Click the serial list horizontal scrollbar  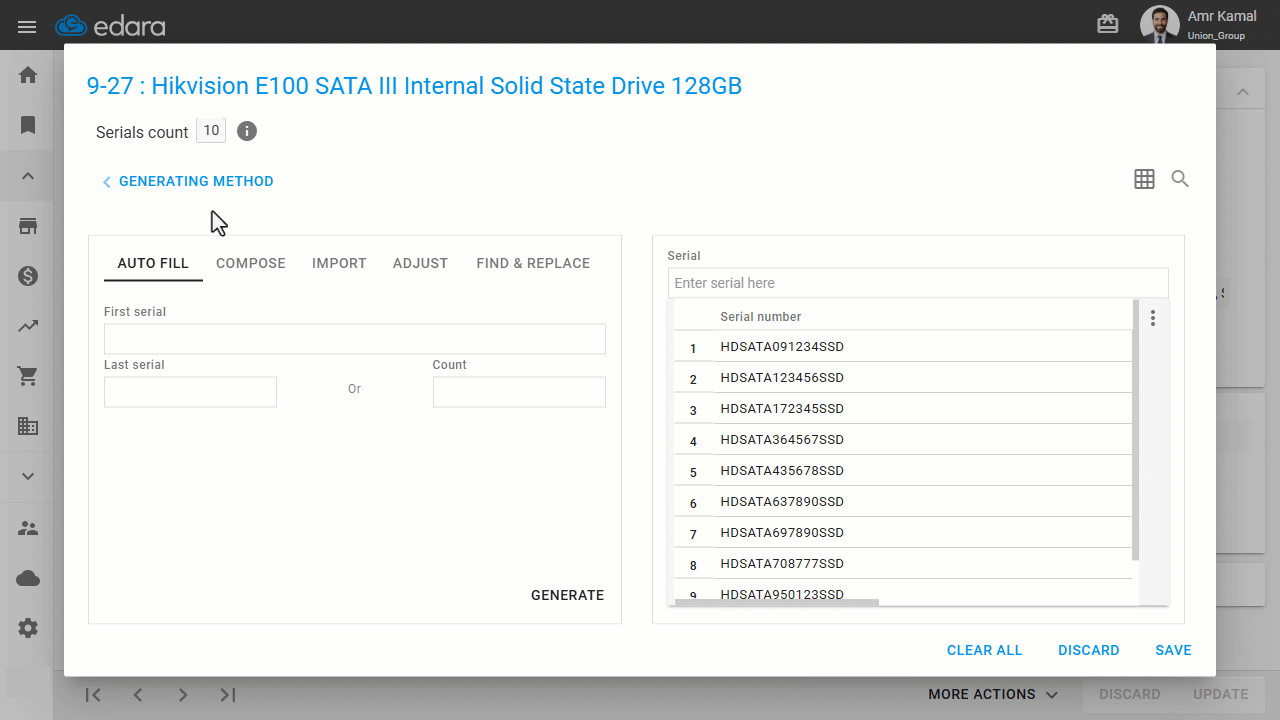click(x=778, y=602)
